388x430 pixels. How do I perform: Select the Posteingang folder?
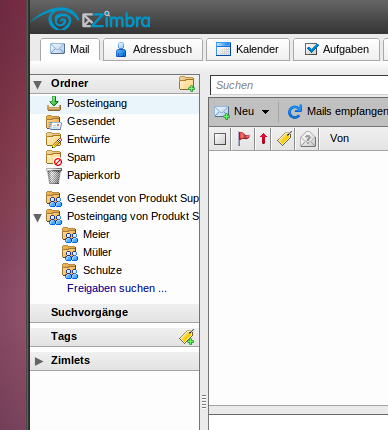[x=114, y=104]
